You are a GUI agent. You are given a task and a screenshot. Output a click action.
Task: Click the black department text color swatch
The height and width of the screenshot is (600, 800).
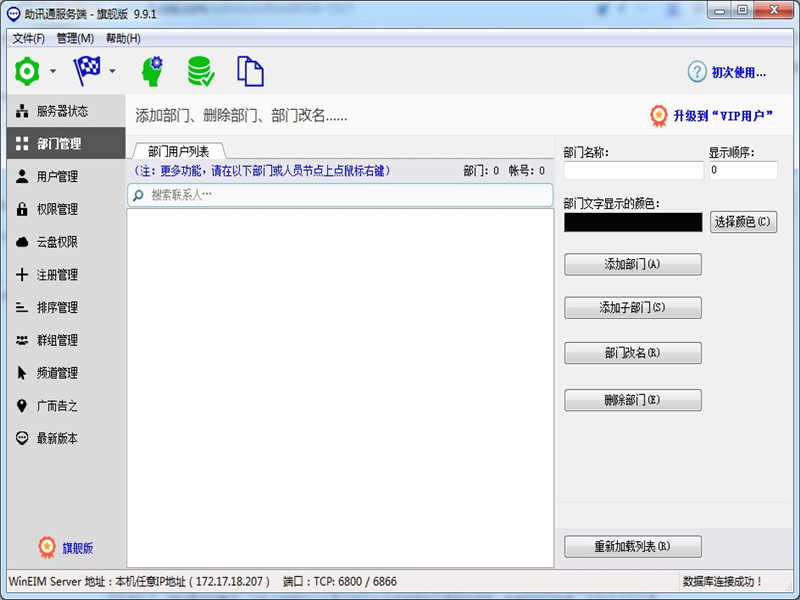pyautogui.click(x=633, y=222)
